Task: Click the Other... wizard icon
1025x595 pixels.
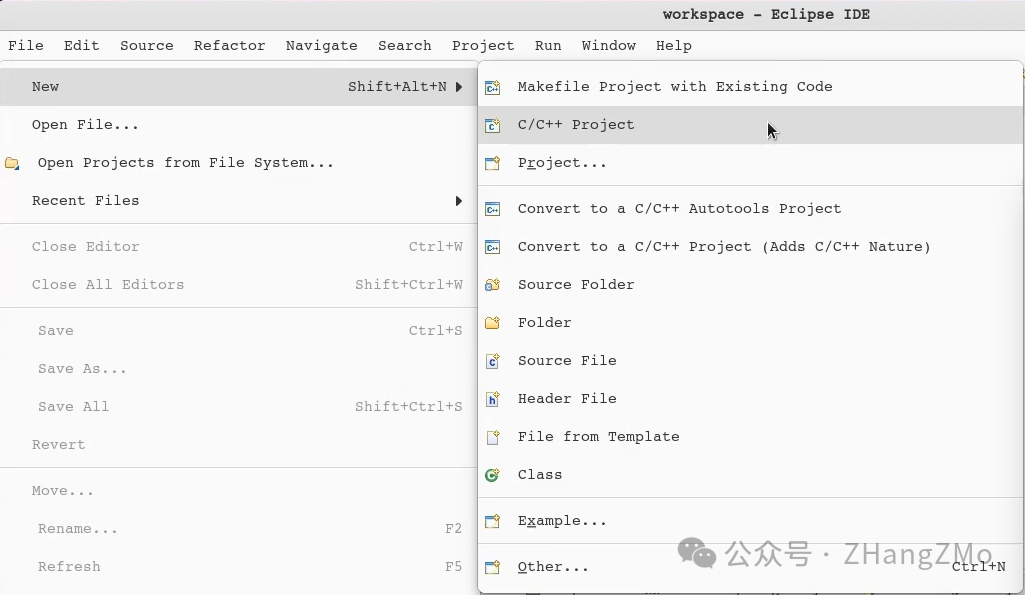Action: 492,567
